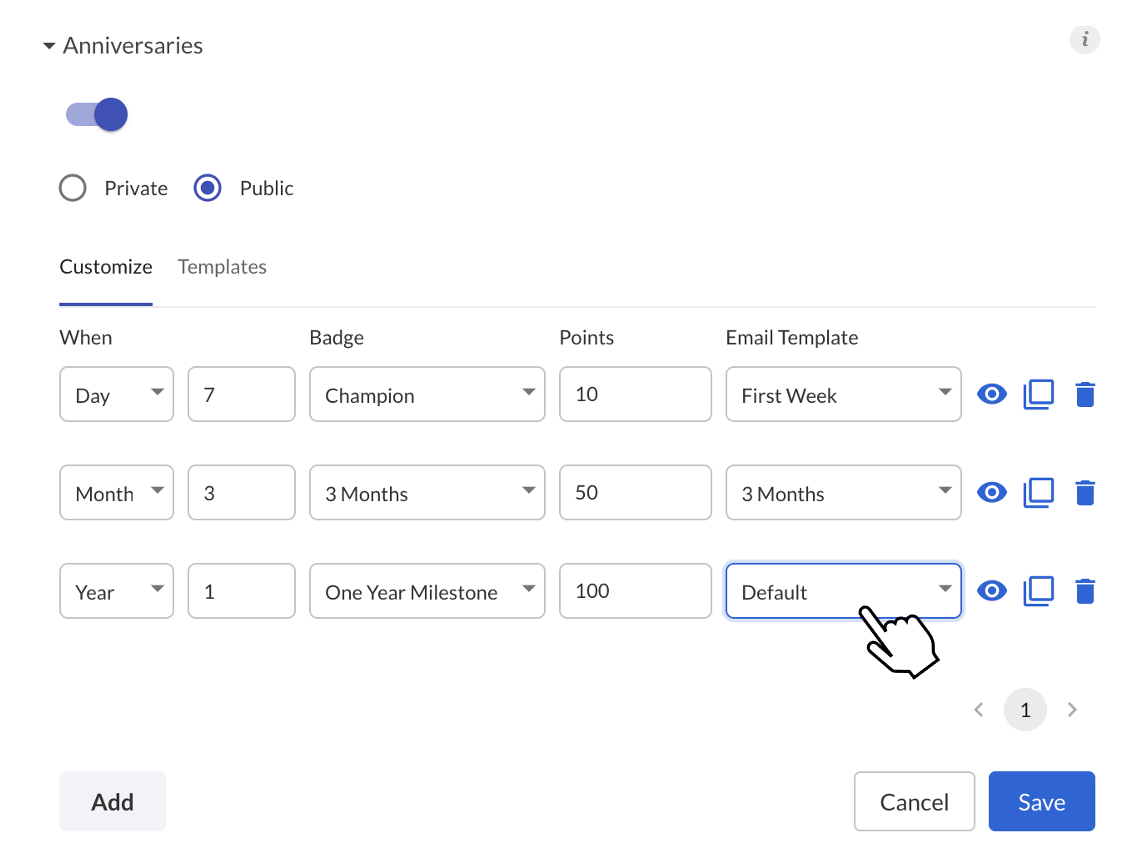
Task: Go to next page with right chevron
Action: (1072, 710)
